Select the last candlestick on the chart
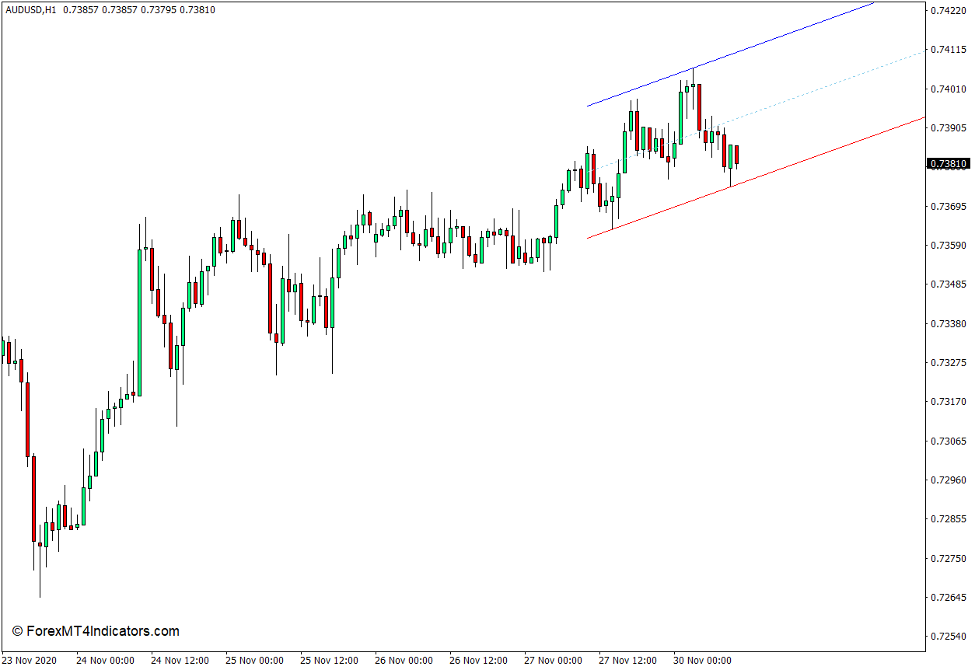 pos(737,155)
